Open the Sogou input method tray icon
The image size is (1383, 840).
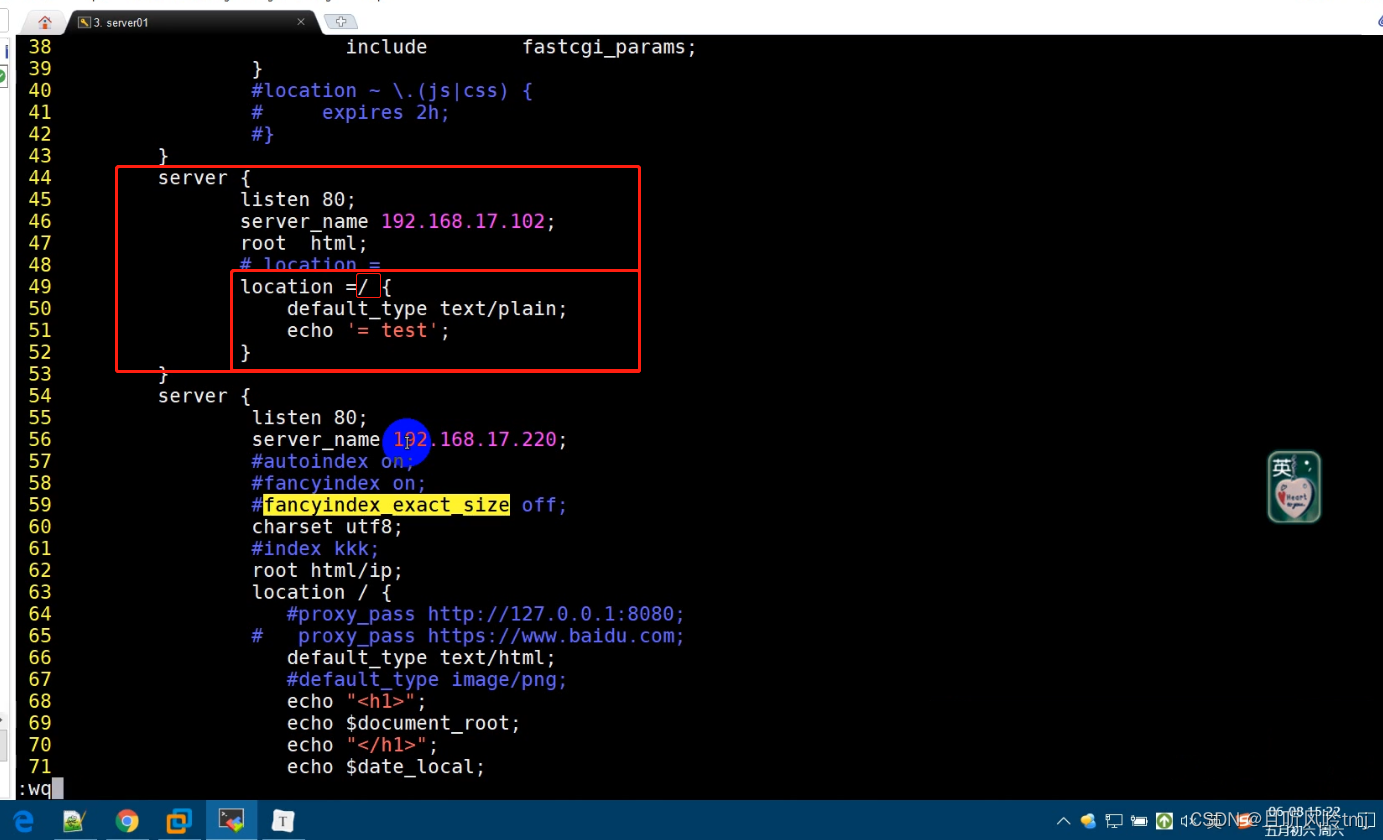click(1242, 821)
